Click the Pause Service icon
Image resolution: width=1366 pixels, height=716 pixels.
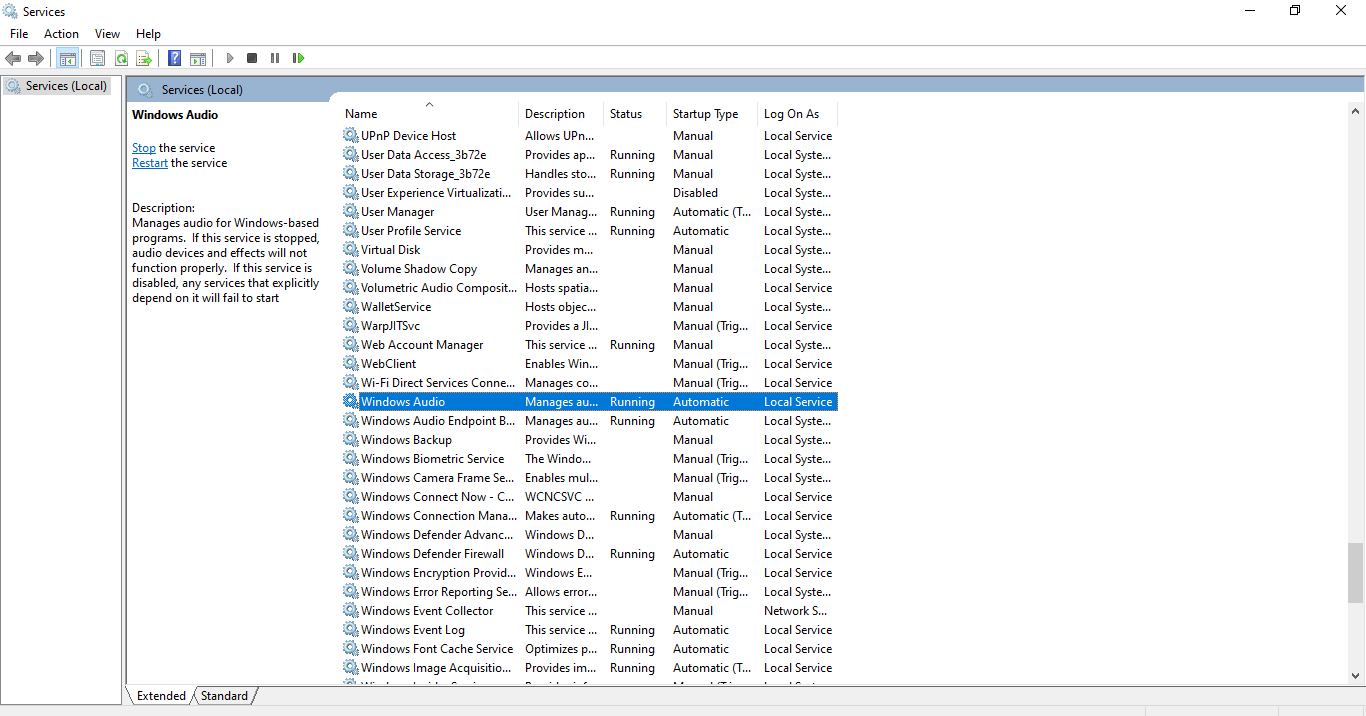click(x=275, y=58)
